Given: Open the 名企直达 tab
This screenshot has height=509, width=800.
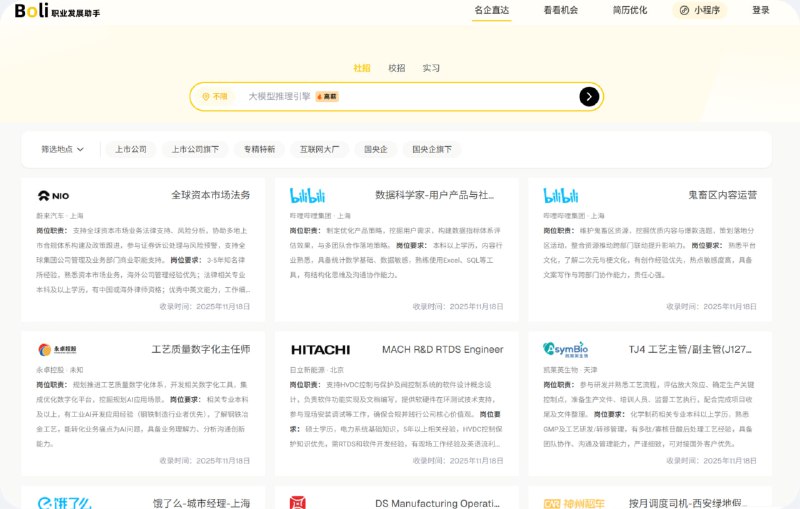Looking at the screenshot, I should [491, 10].
